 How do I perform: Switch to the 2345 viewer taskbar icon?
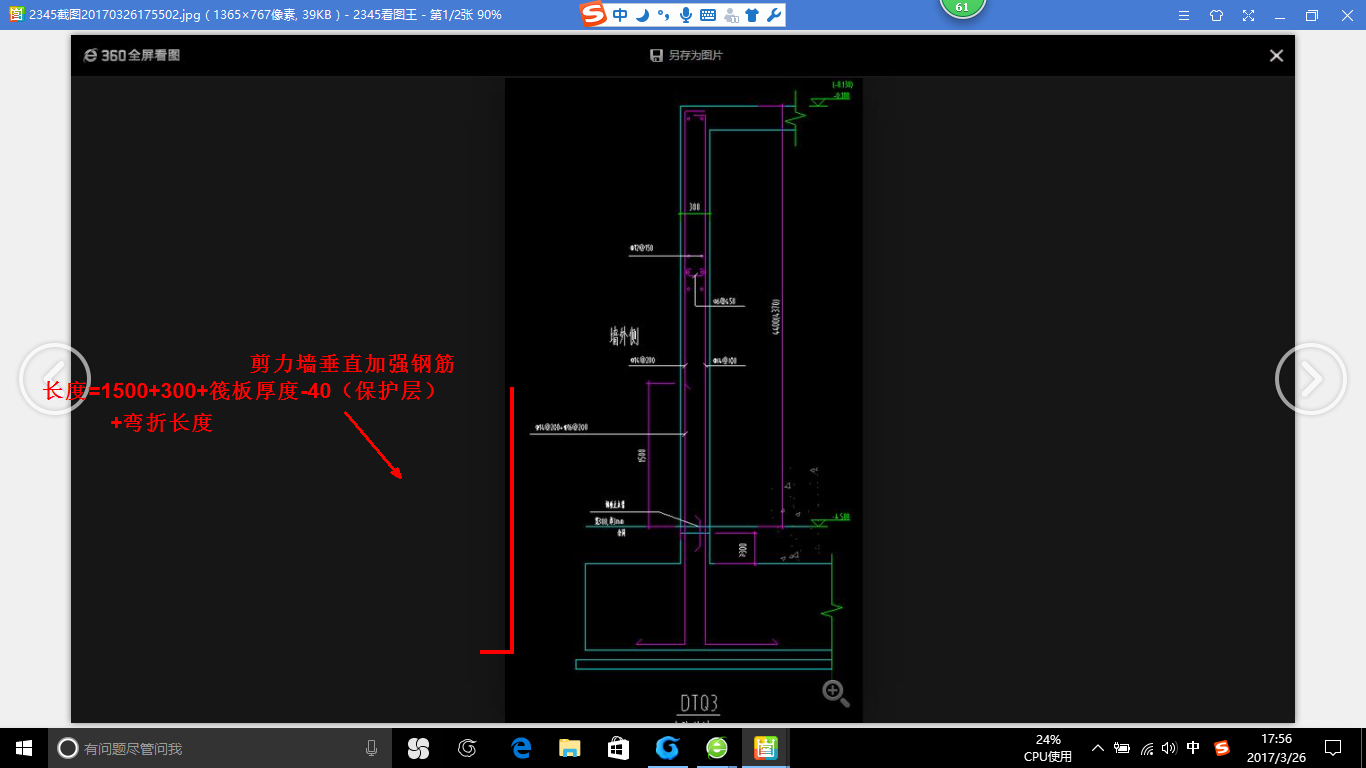click(766, 748)
